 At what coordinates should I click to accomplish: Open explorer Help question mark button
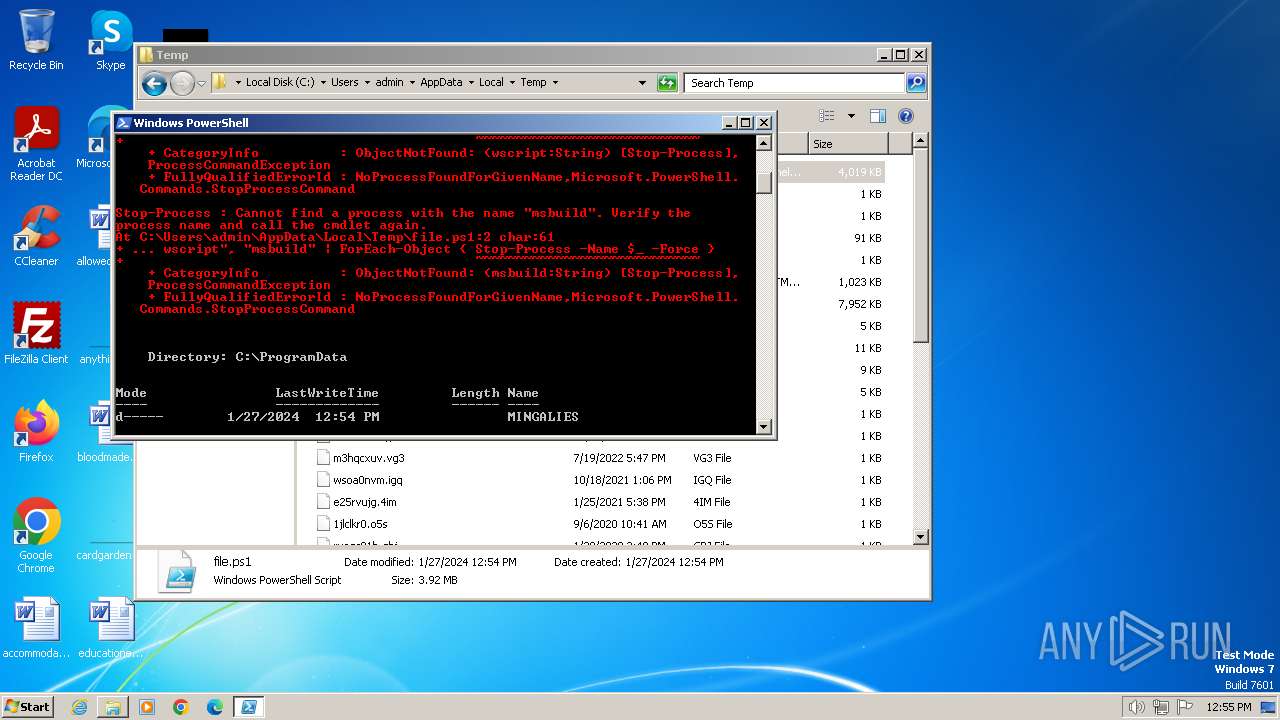tap(906, 116)
